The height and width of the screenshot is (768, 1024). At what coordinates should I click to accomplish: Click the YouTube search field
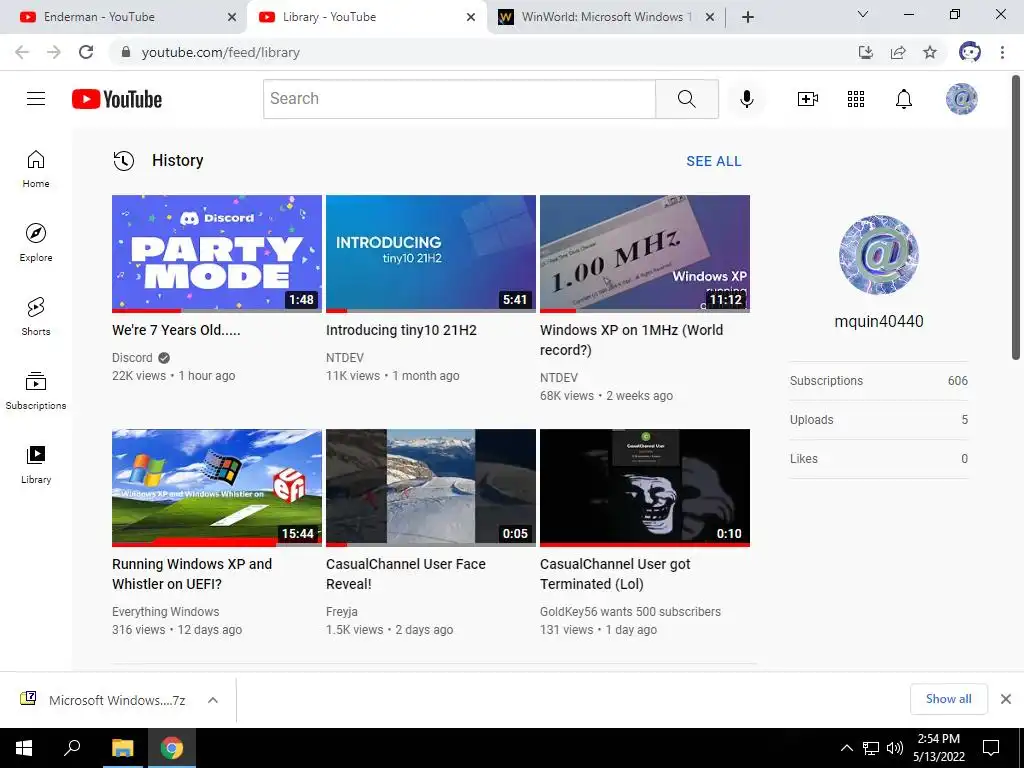[x=459, y=99]
